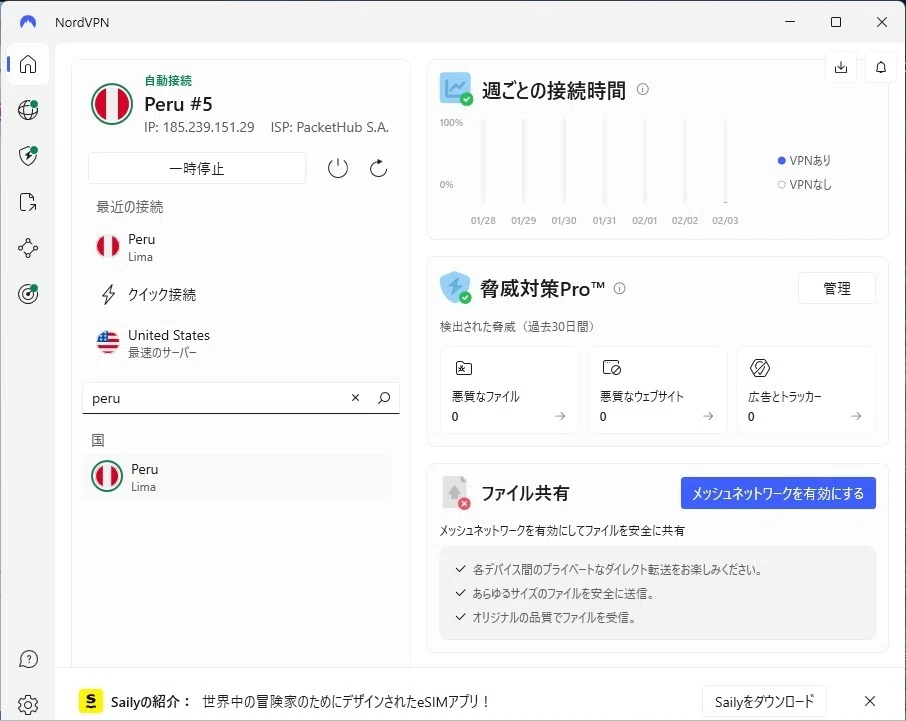The image size is (906, 721).
Task: Open the file sharing sidebar icon
Action: (28, 202)
